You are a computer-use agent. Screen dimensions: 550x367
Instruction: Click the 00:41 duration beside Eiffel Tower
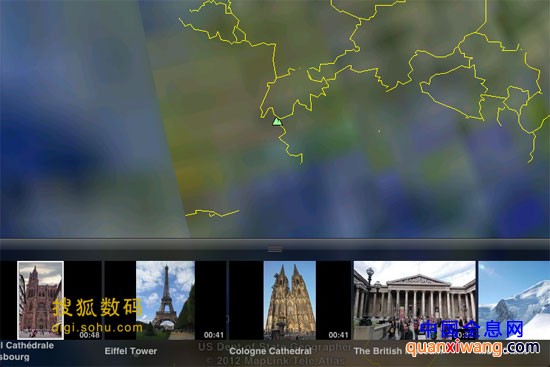coord(214,335)
